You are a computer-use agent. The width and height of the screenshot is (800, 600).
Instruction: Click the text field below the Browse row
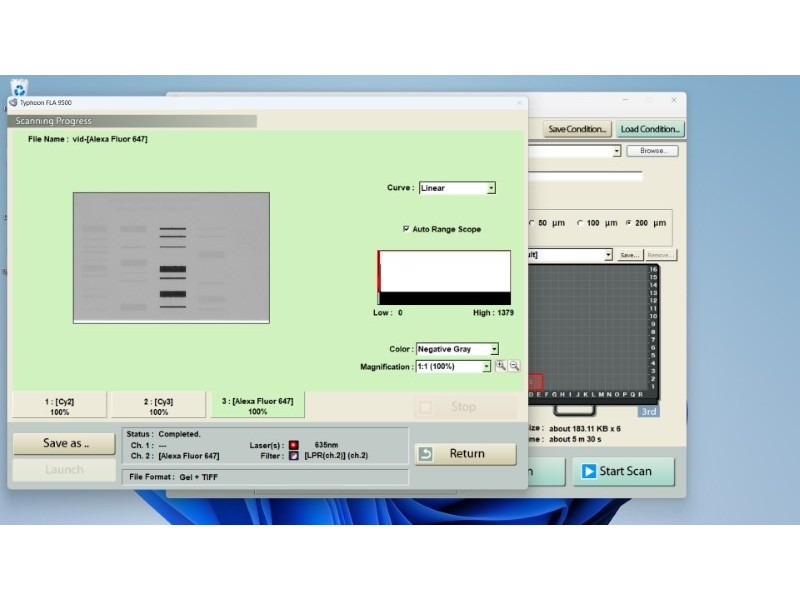pos(585,176)
